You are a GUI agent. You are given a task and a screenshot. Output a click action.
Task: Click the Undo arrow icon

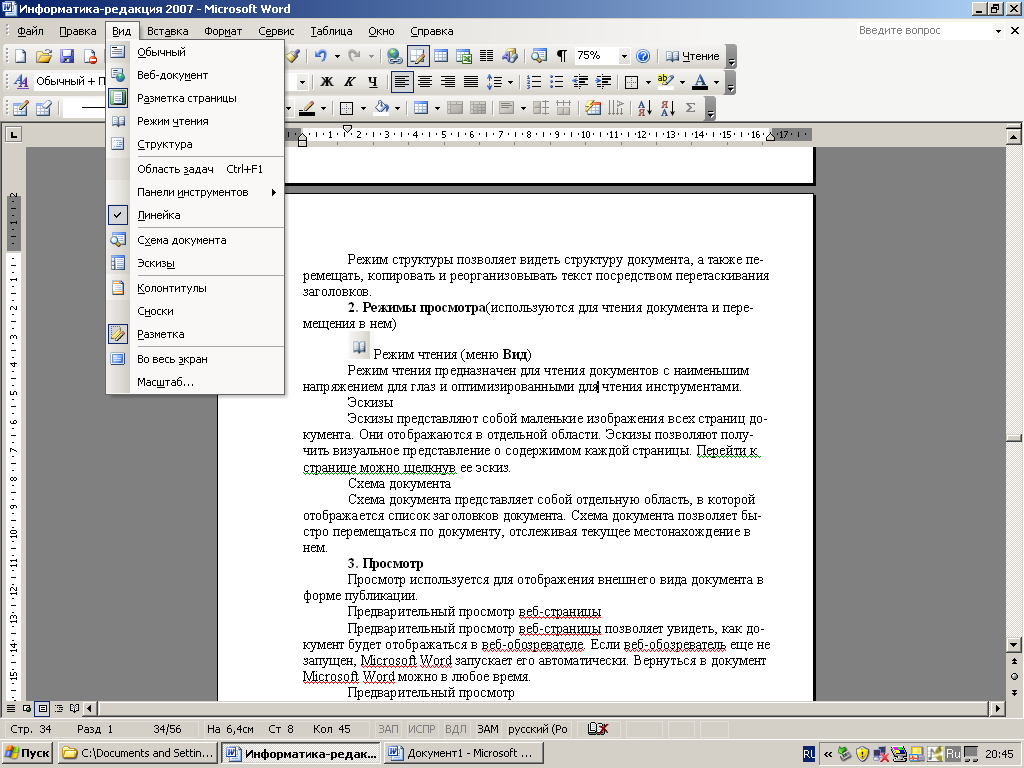pyautogui.click(x=320, y=56)
